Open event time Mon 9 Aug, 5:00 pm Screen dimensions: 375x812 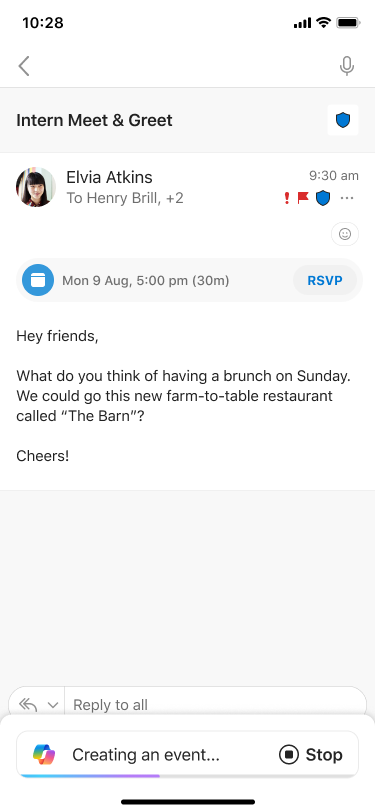point(146,281)
